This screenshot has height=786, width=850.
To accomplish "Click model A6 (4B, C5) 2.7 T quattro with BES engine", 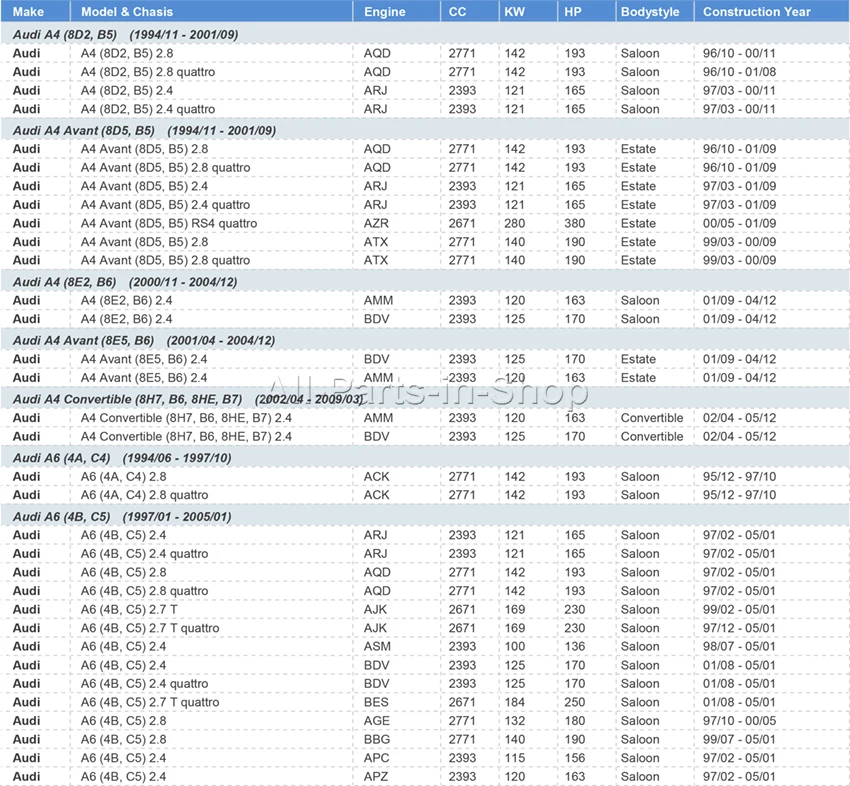I will (150, 702).
